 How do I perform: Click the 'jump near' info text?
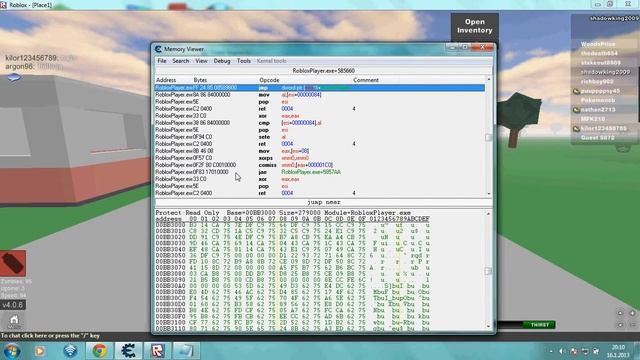point(324,202)
